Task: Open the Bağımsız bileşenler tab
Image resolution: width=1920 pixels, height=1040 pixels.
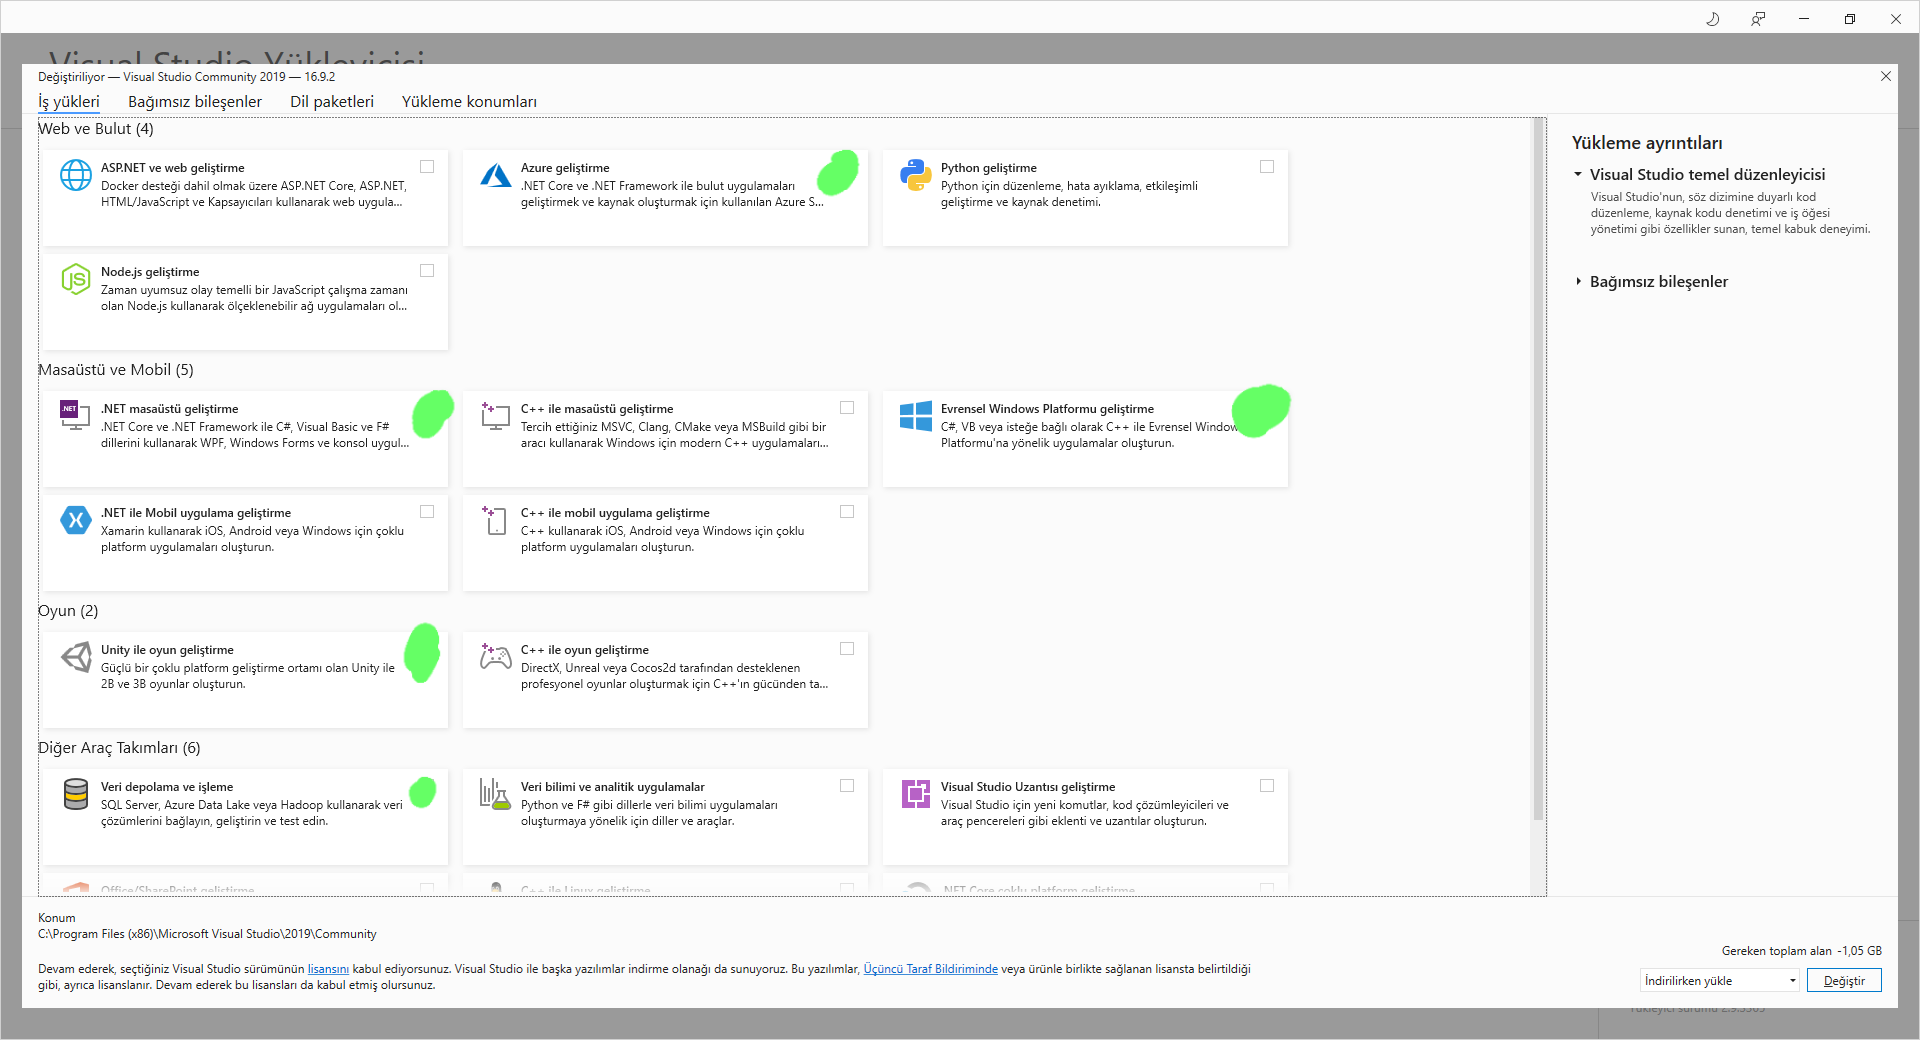Action: [195, 102]
